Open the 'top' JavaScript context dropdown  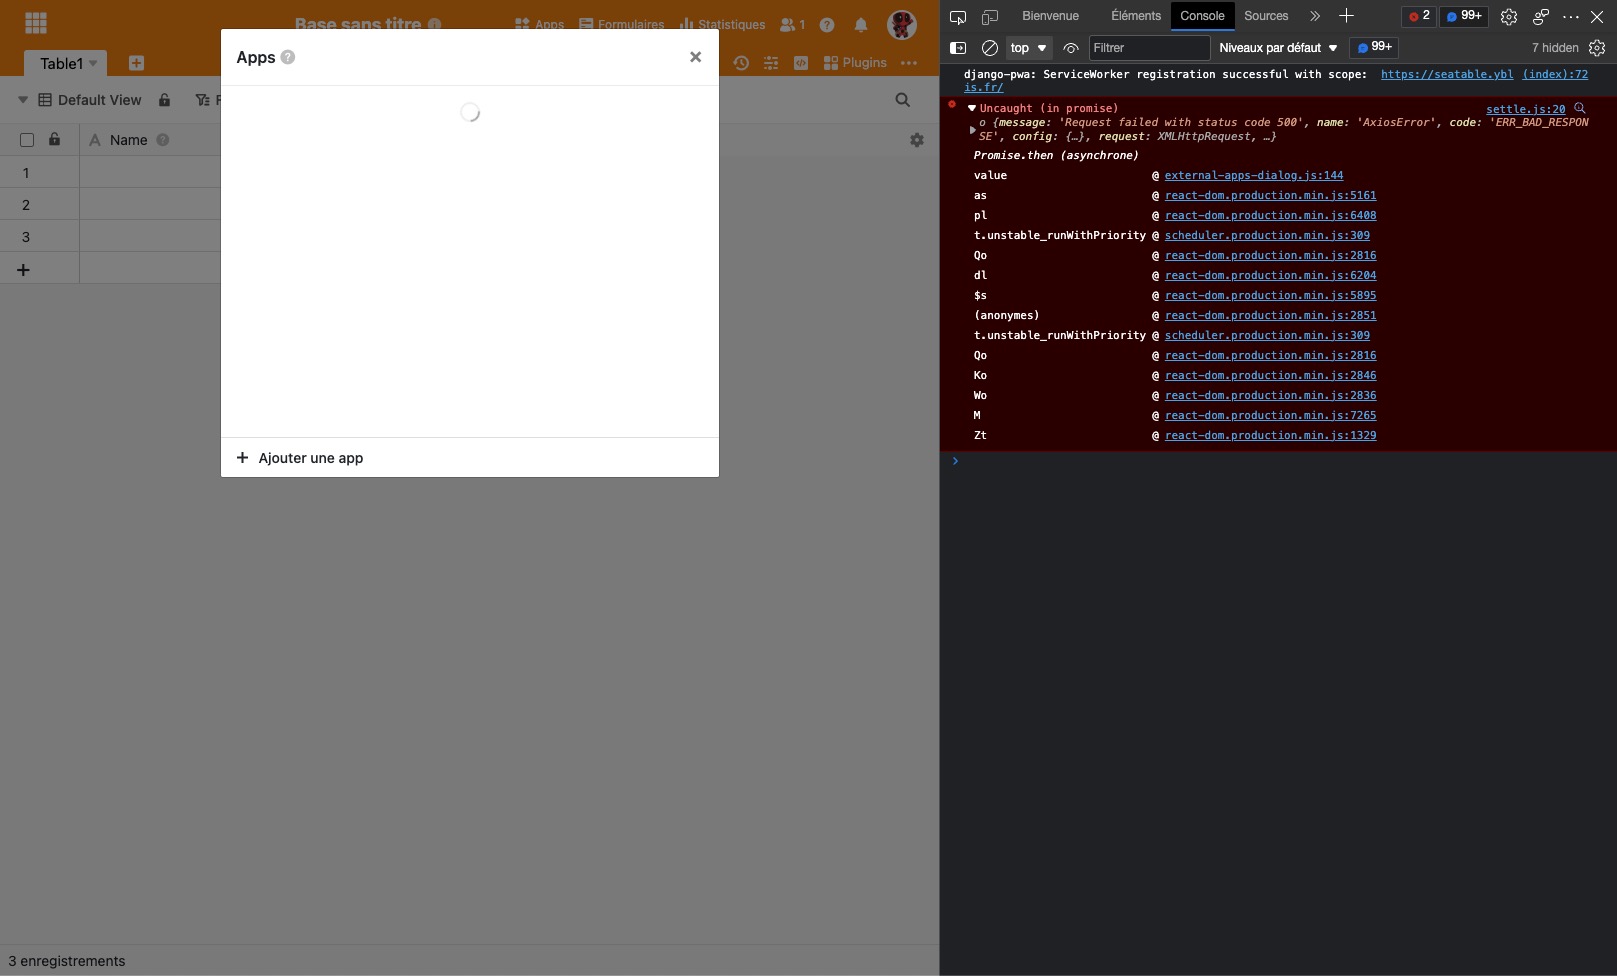[1028, 48]
